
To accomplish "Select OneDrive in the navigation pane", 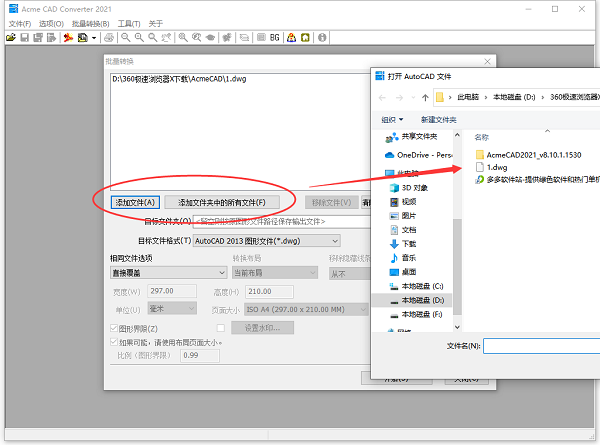I will pos(418,155).
